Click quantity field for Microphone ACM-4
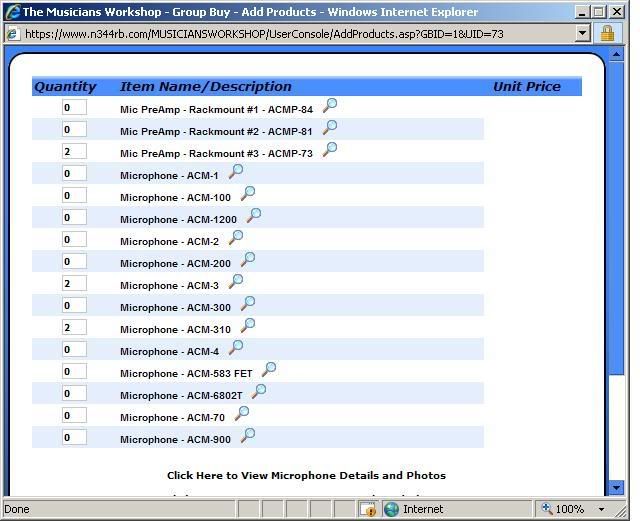The height and width of the screenshot is (521, 640). [74, 350]
